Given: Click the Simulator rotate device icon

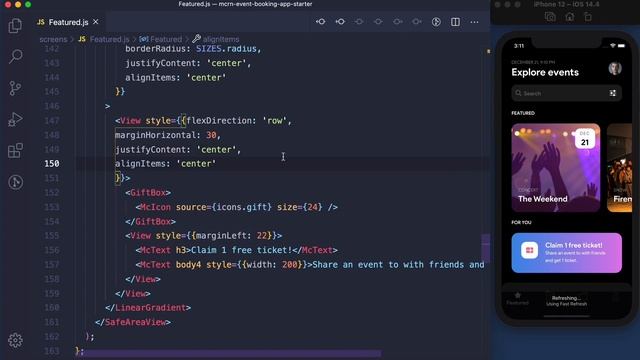Looking at the screenshot, I should point(588,17).
